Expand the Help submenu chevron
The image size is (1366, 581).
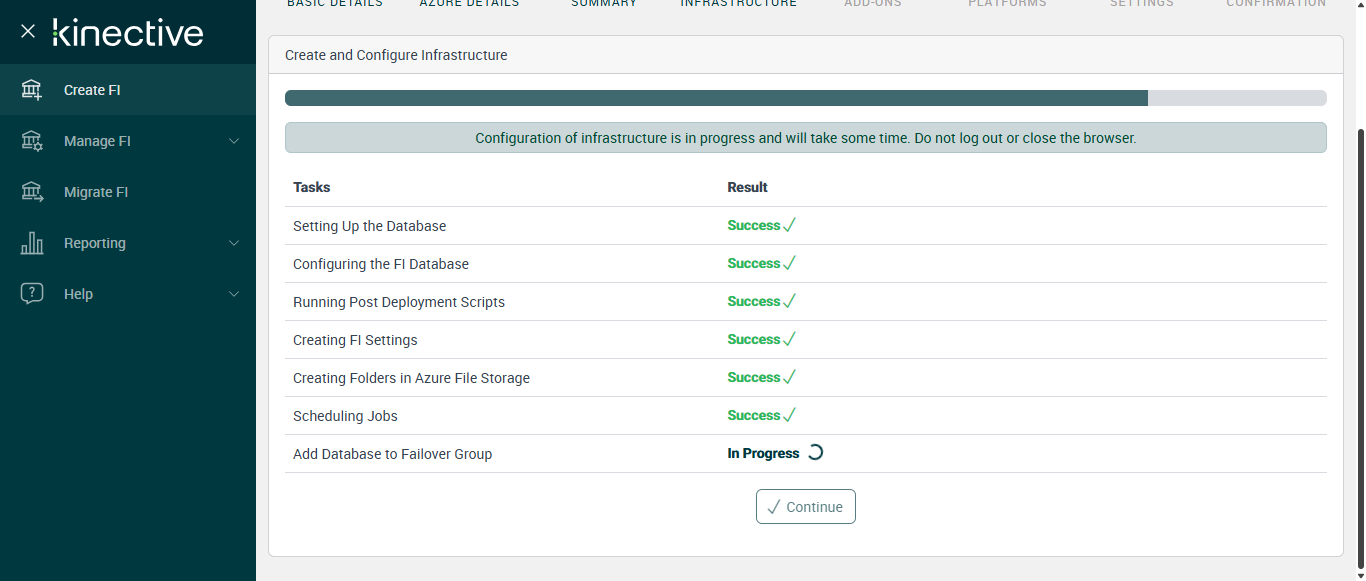(x=234, y=294)
